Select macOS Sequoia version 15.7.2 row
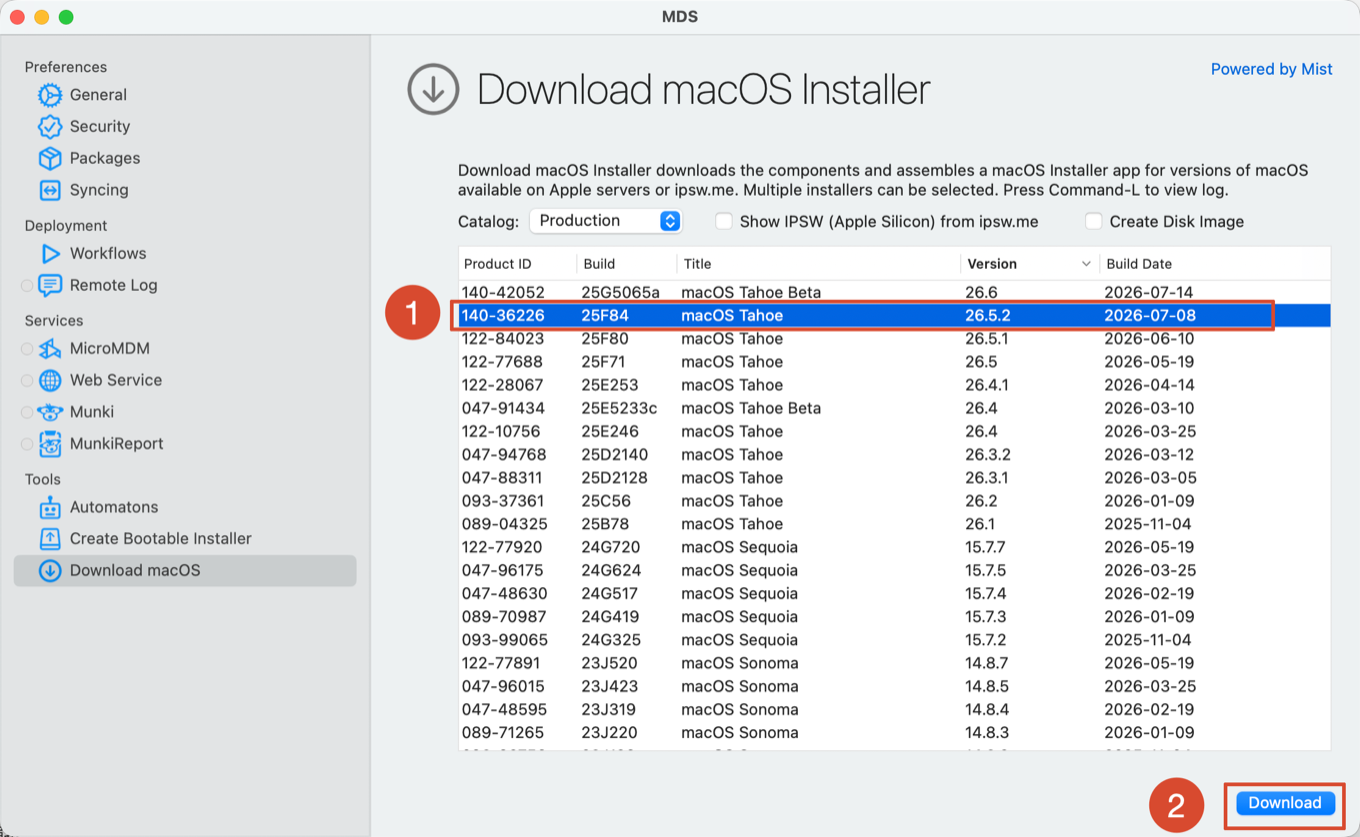This screenshot has height=837, width=1360. [895, 640]
